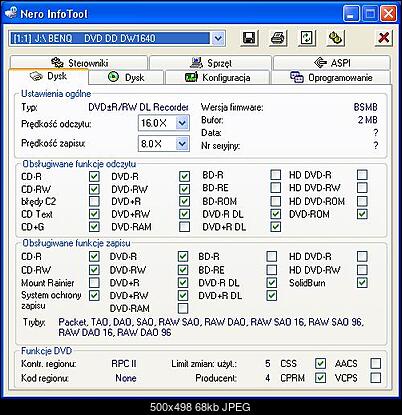Switch to the Sterowniki tab
The width and height of the screenshot is (402, 415).
tap(79, 63)
